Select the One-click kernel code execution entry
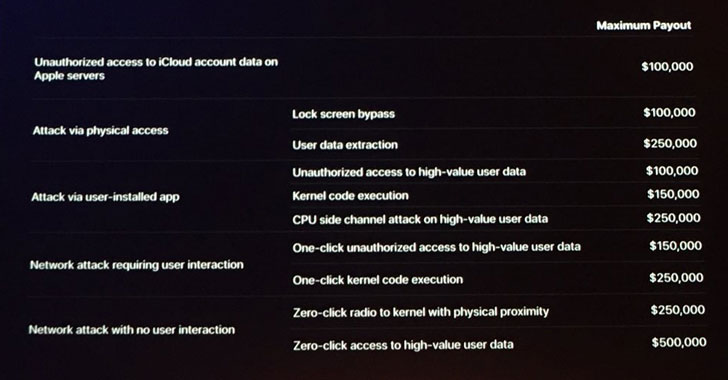 [x=378, y=280]
